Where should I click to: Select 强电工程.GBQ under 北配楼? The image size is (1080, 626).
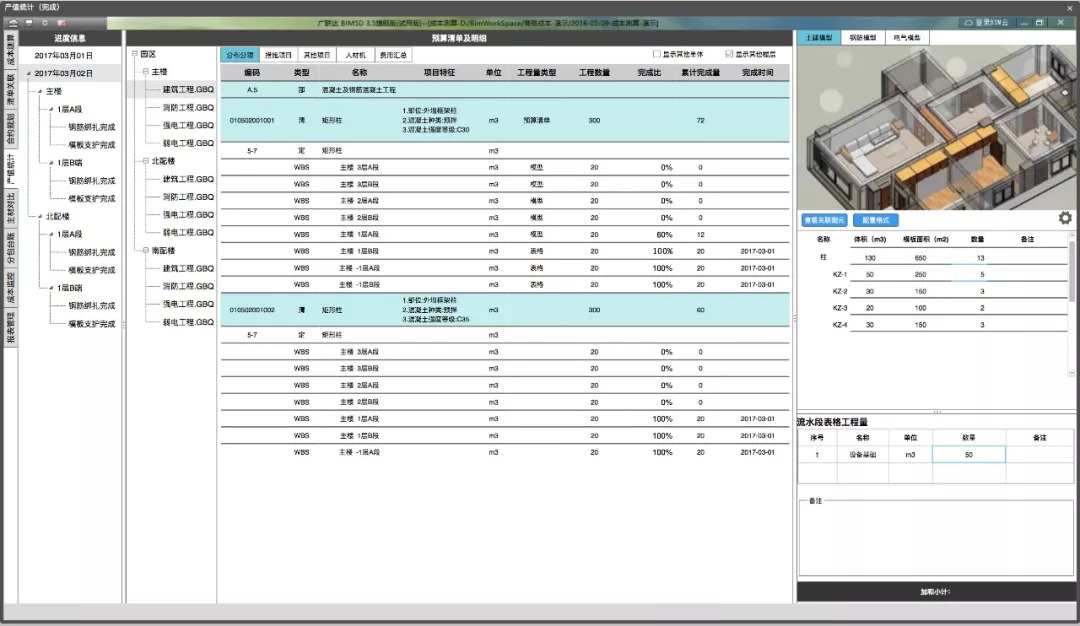pos(188,215)
